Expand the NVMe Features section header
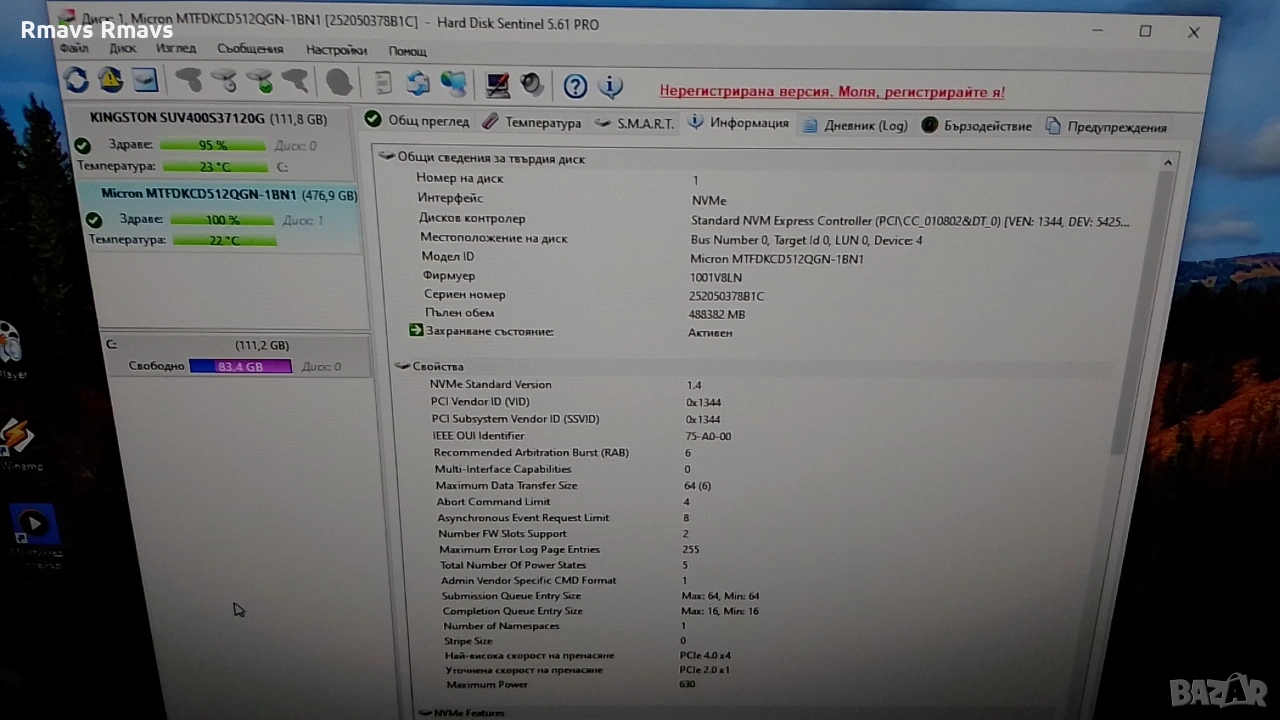This screenshot has height=720, width=1280. (425, 712)
